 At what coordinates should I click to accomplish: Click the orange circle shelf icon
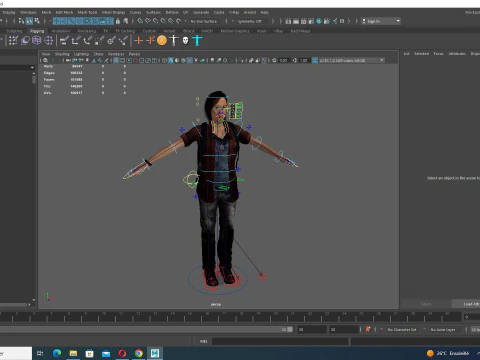coord(162,40)
